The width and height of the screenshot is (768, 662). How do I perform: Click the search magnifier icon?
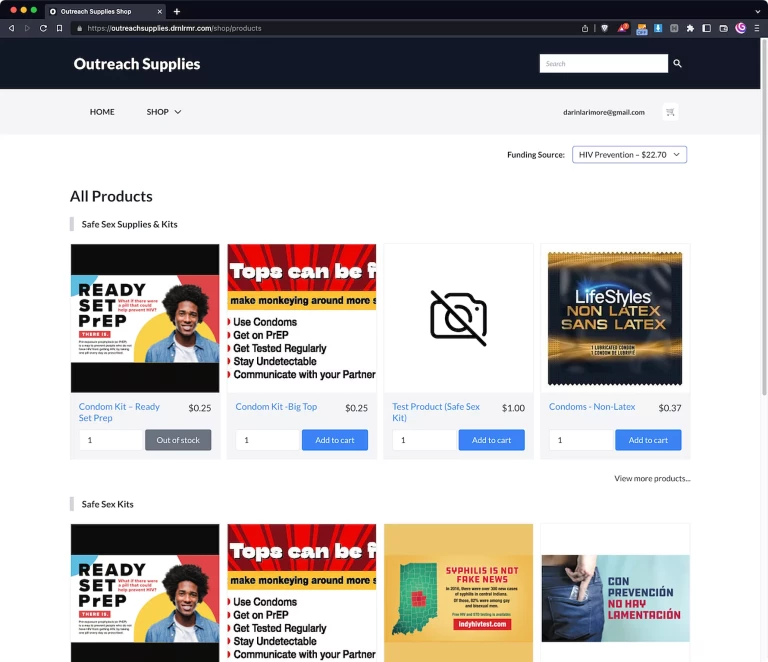tap(677, 63)
